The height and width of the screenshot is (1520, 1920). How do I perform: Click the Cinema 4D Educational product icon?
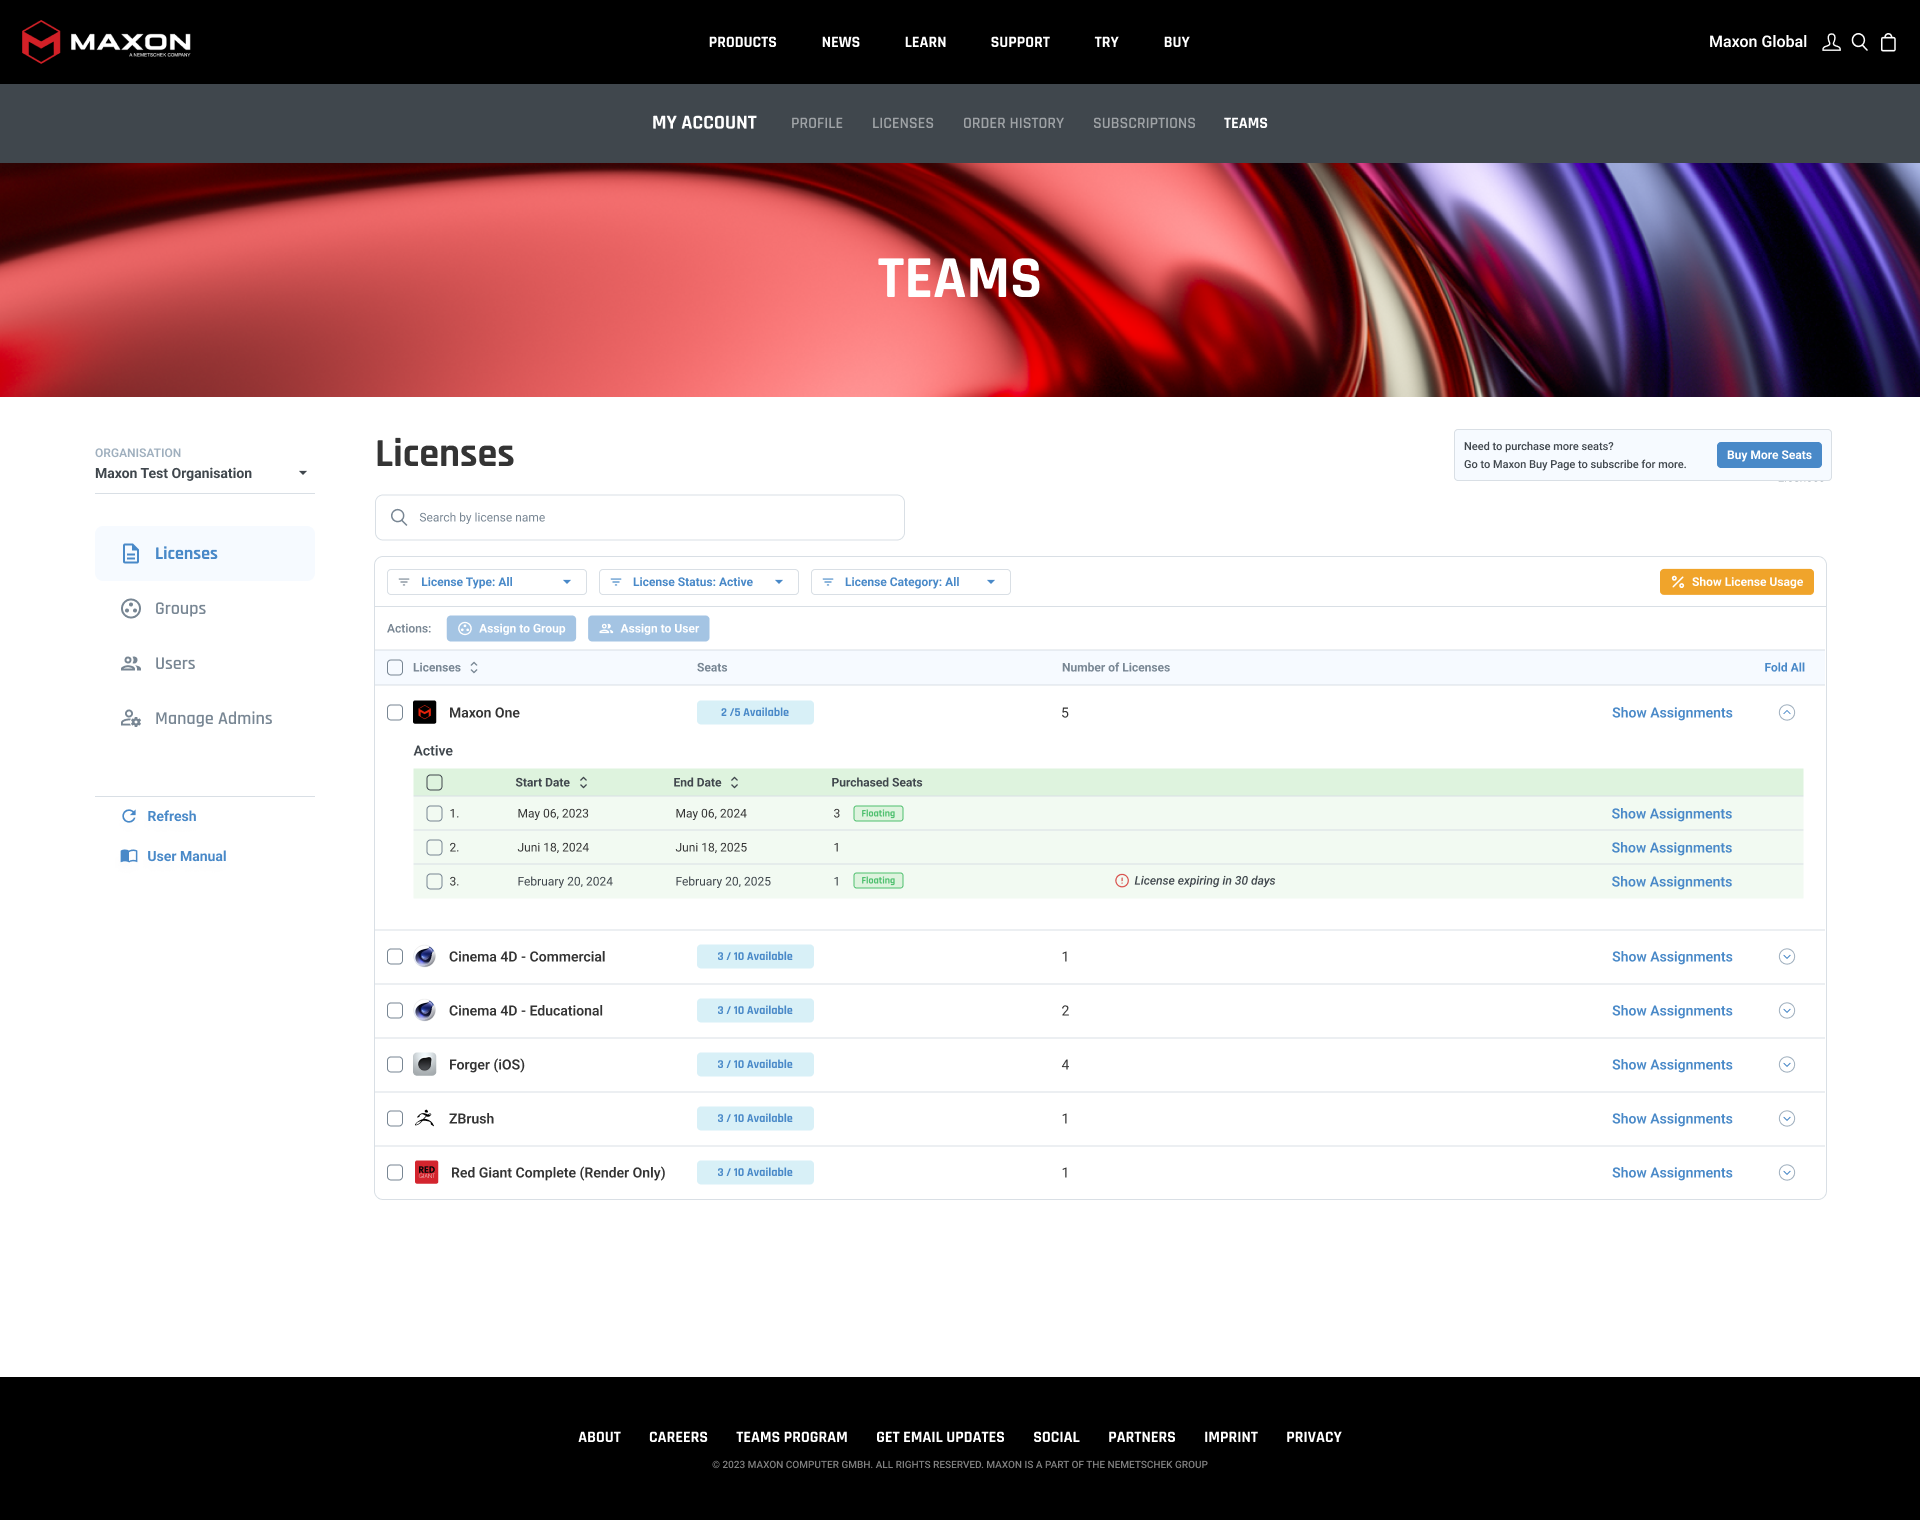(x=425, y=1010)
